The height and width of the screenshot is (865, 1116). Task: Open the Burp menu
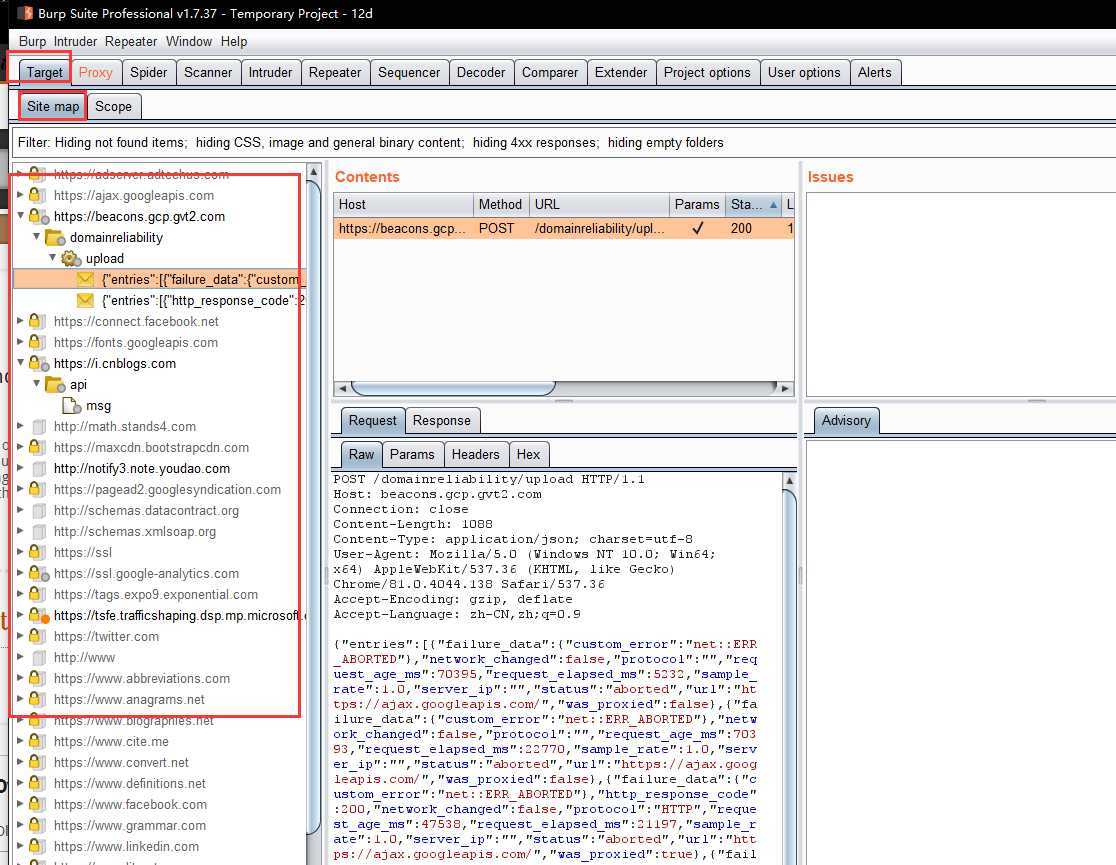(x=32, y=41)
